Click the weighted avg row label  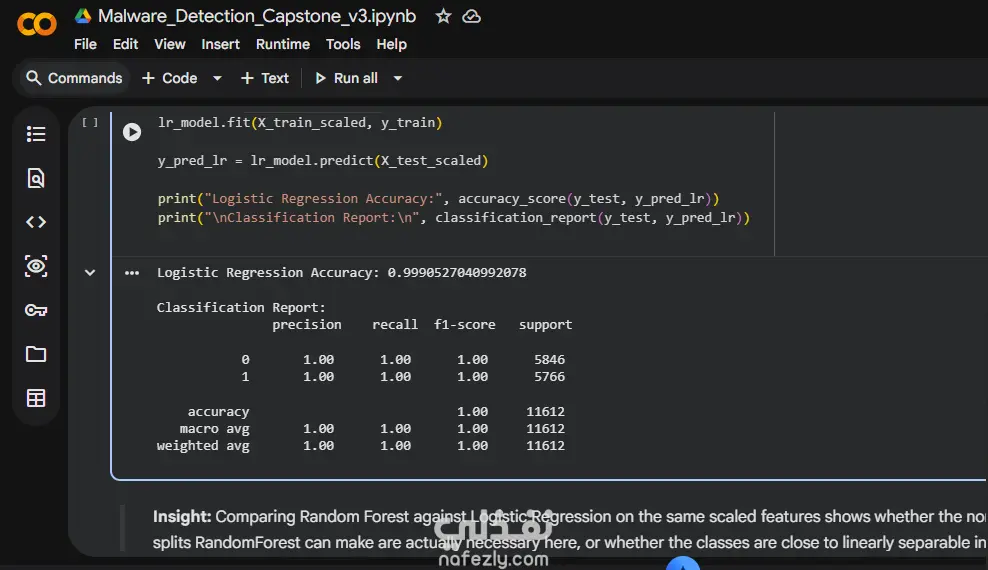pyautogui.click(x=203, y=446)
